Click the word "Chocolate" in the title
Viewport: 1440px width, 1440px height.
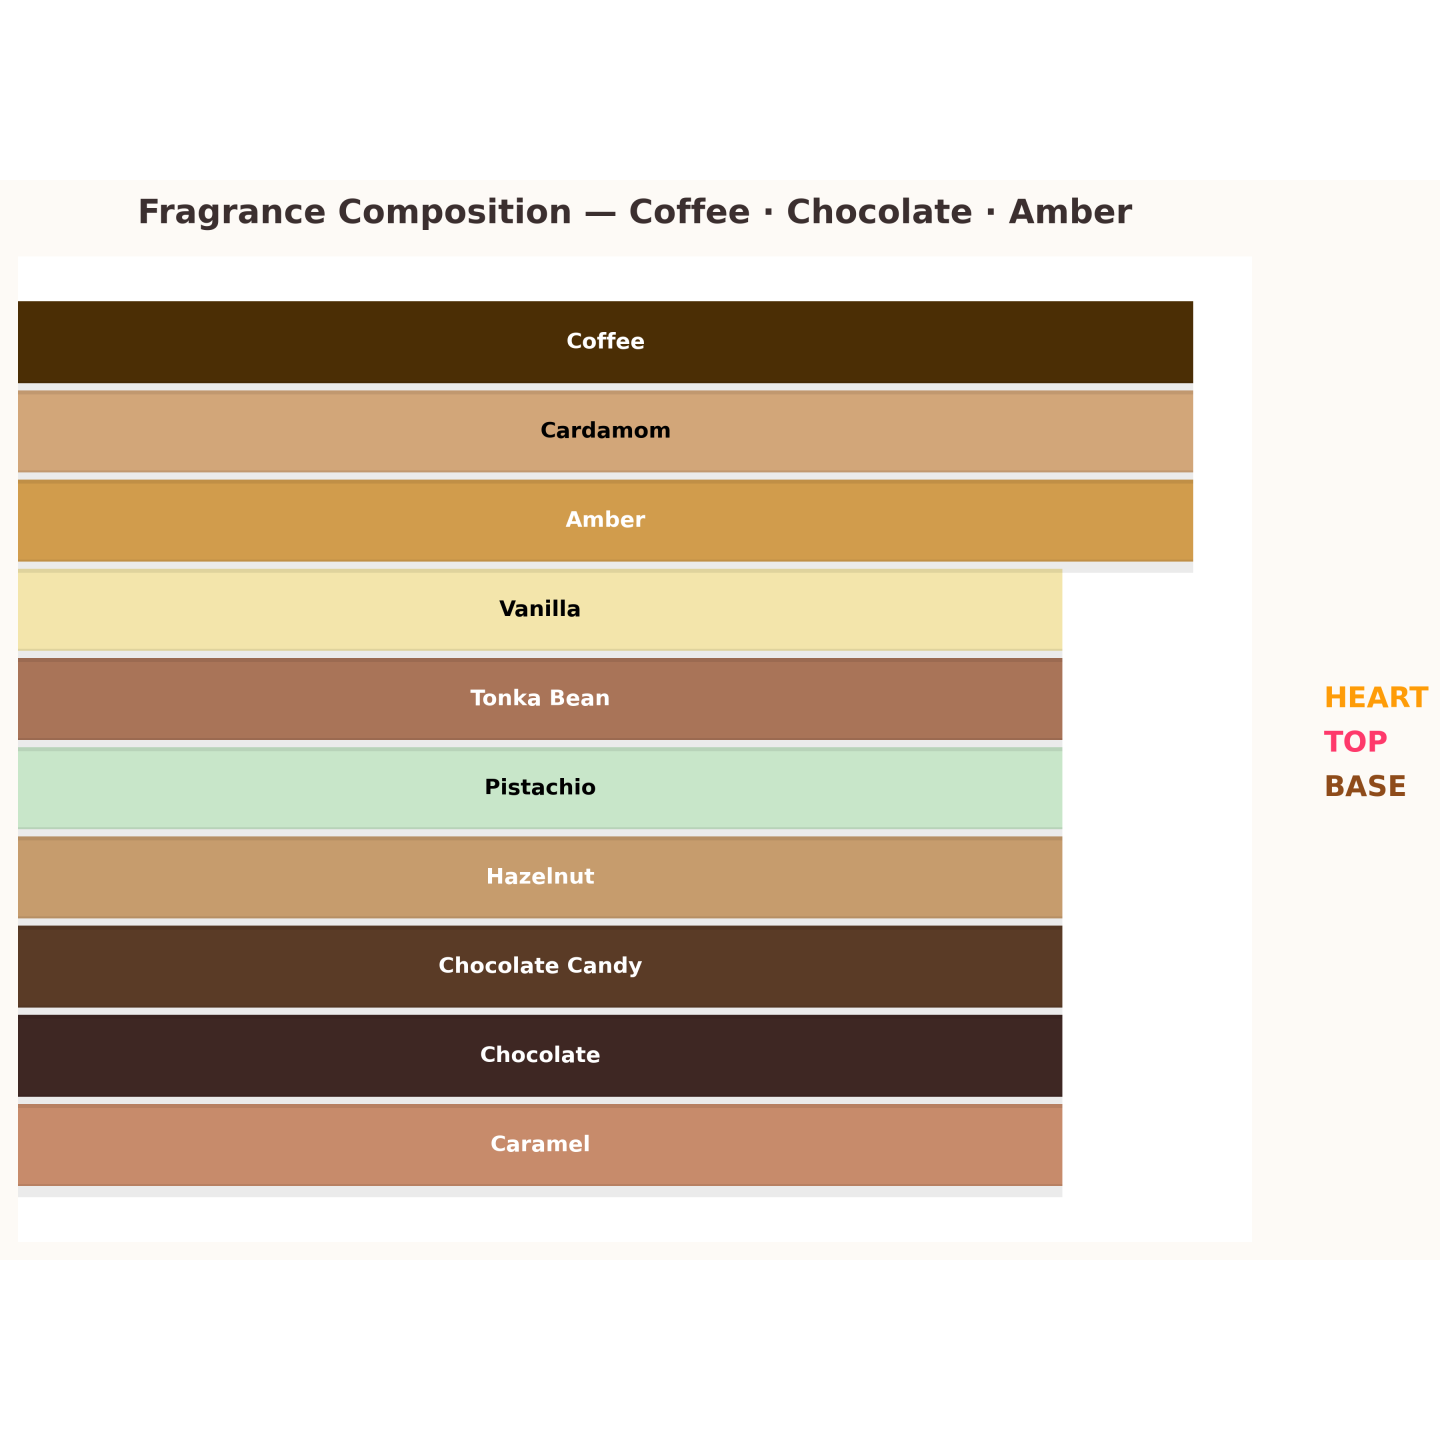pos(879,212)
